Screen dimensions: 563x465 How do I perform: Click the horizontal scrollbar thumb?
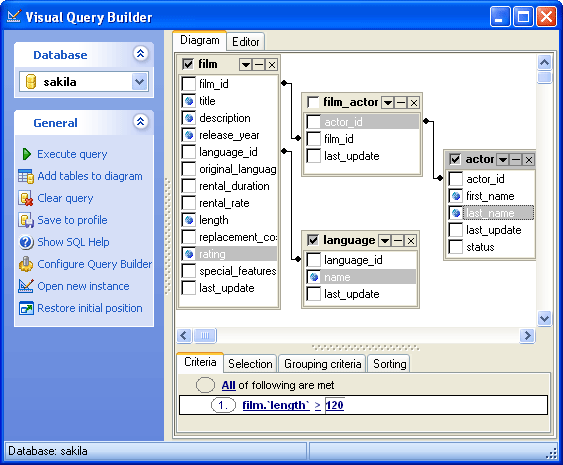(x=205, y=336)
